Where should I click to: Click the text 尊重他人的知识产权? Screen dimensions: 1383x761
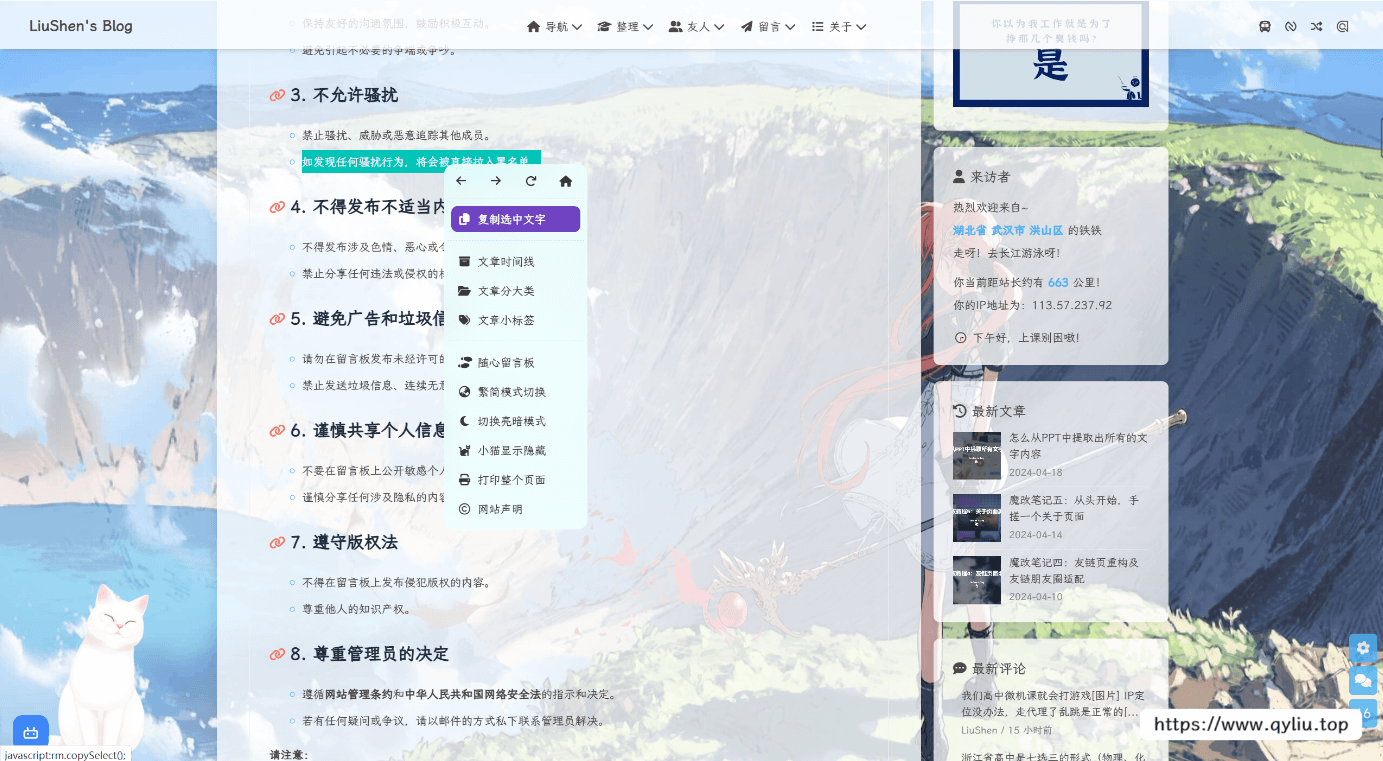(x=356, y=609)
